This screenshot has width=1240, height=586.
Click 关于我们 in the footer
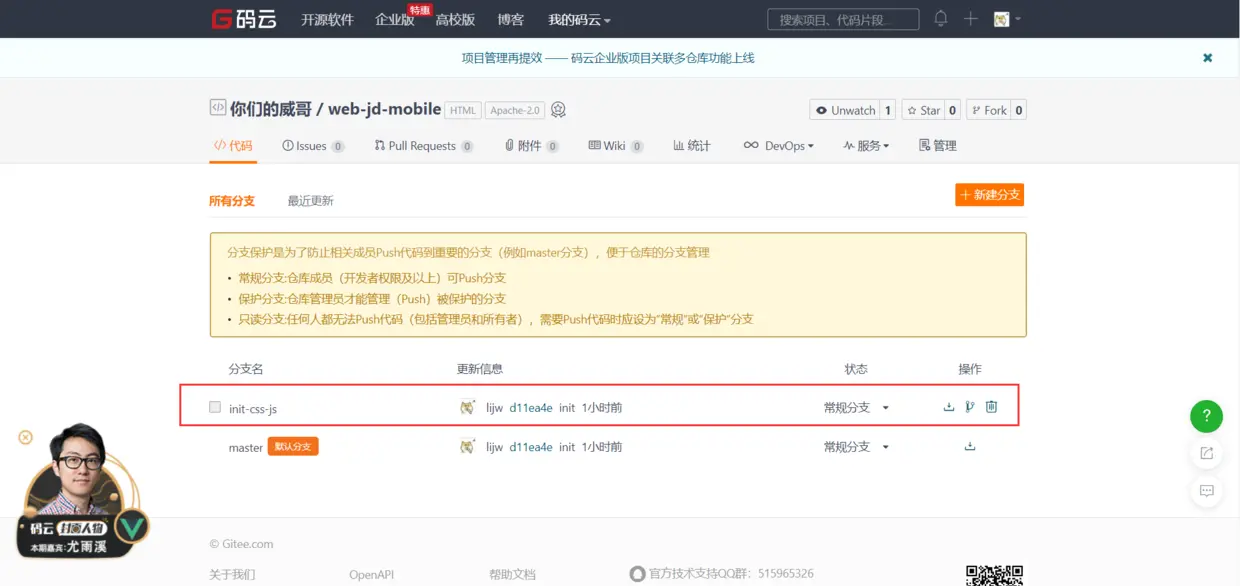click(x=232, y=574)
